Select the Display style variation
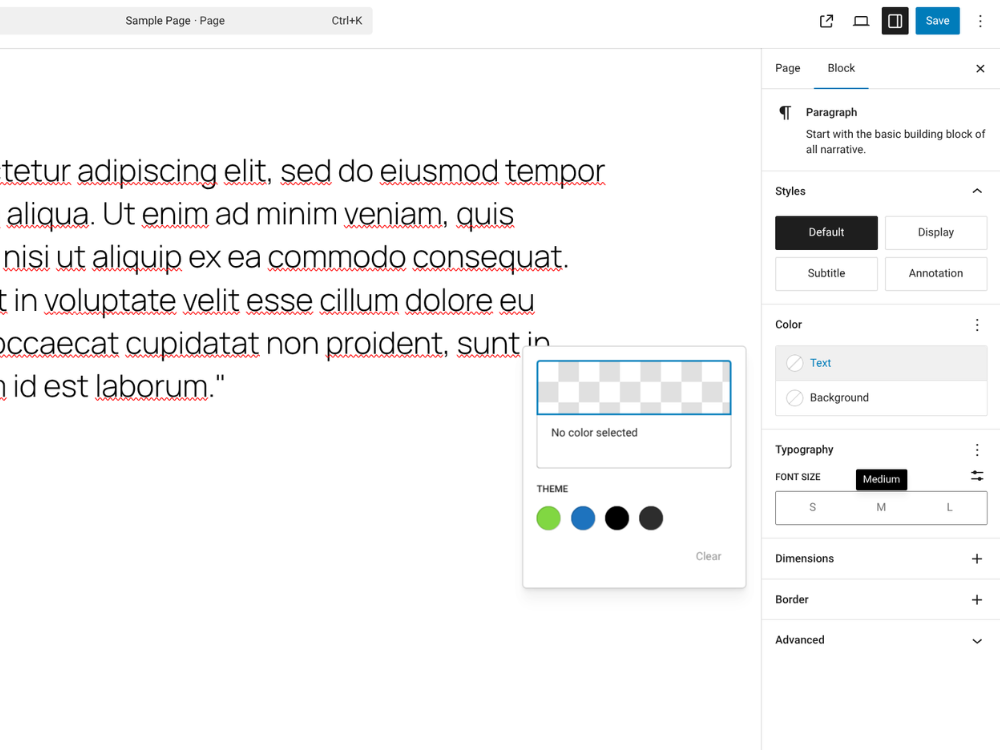Screen dimensions: 1000x750 936,232
